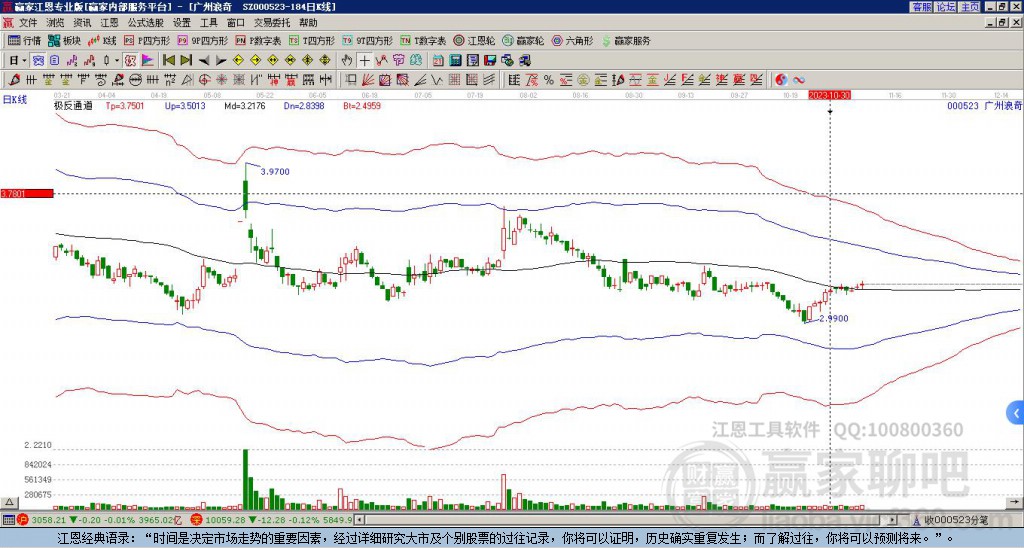Click the 论坛 forum button

click(x=945, y=7)
